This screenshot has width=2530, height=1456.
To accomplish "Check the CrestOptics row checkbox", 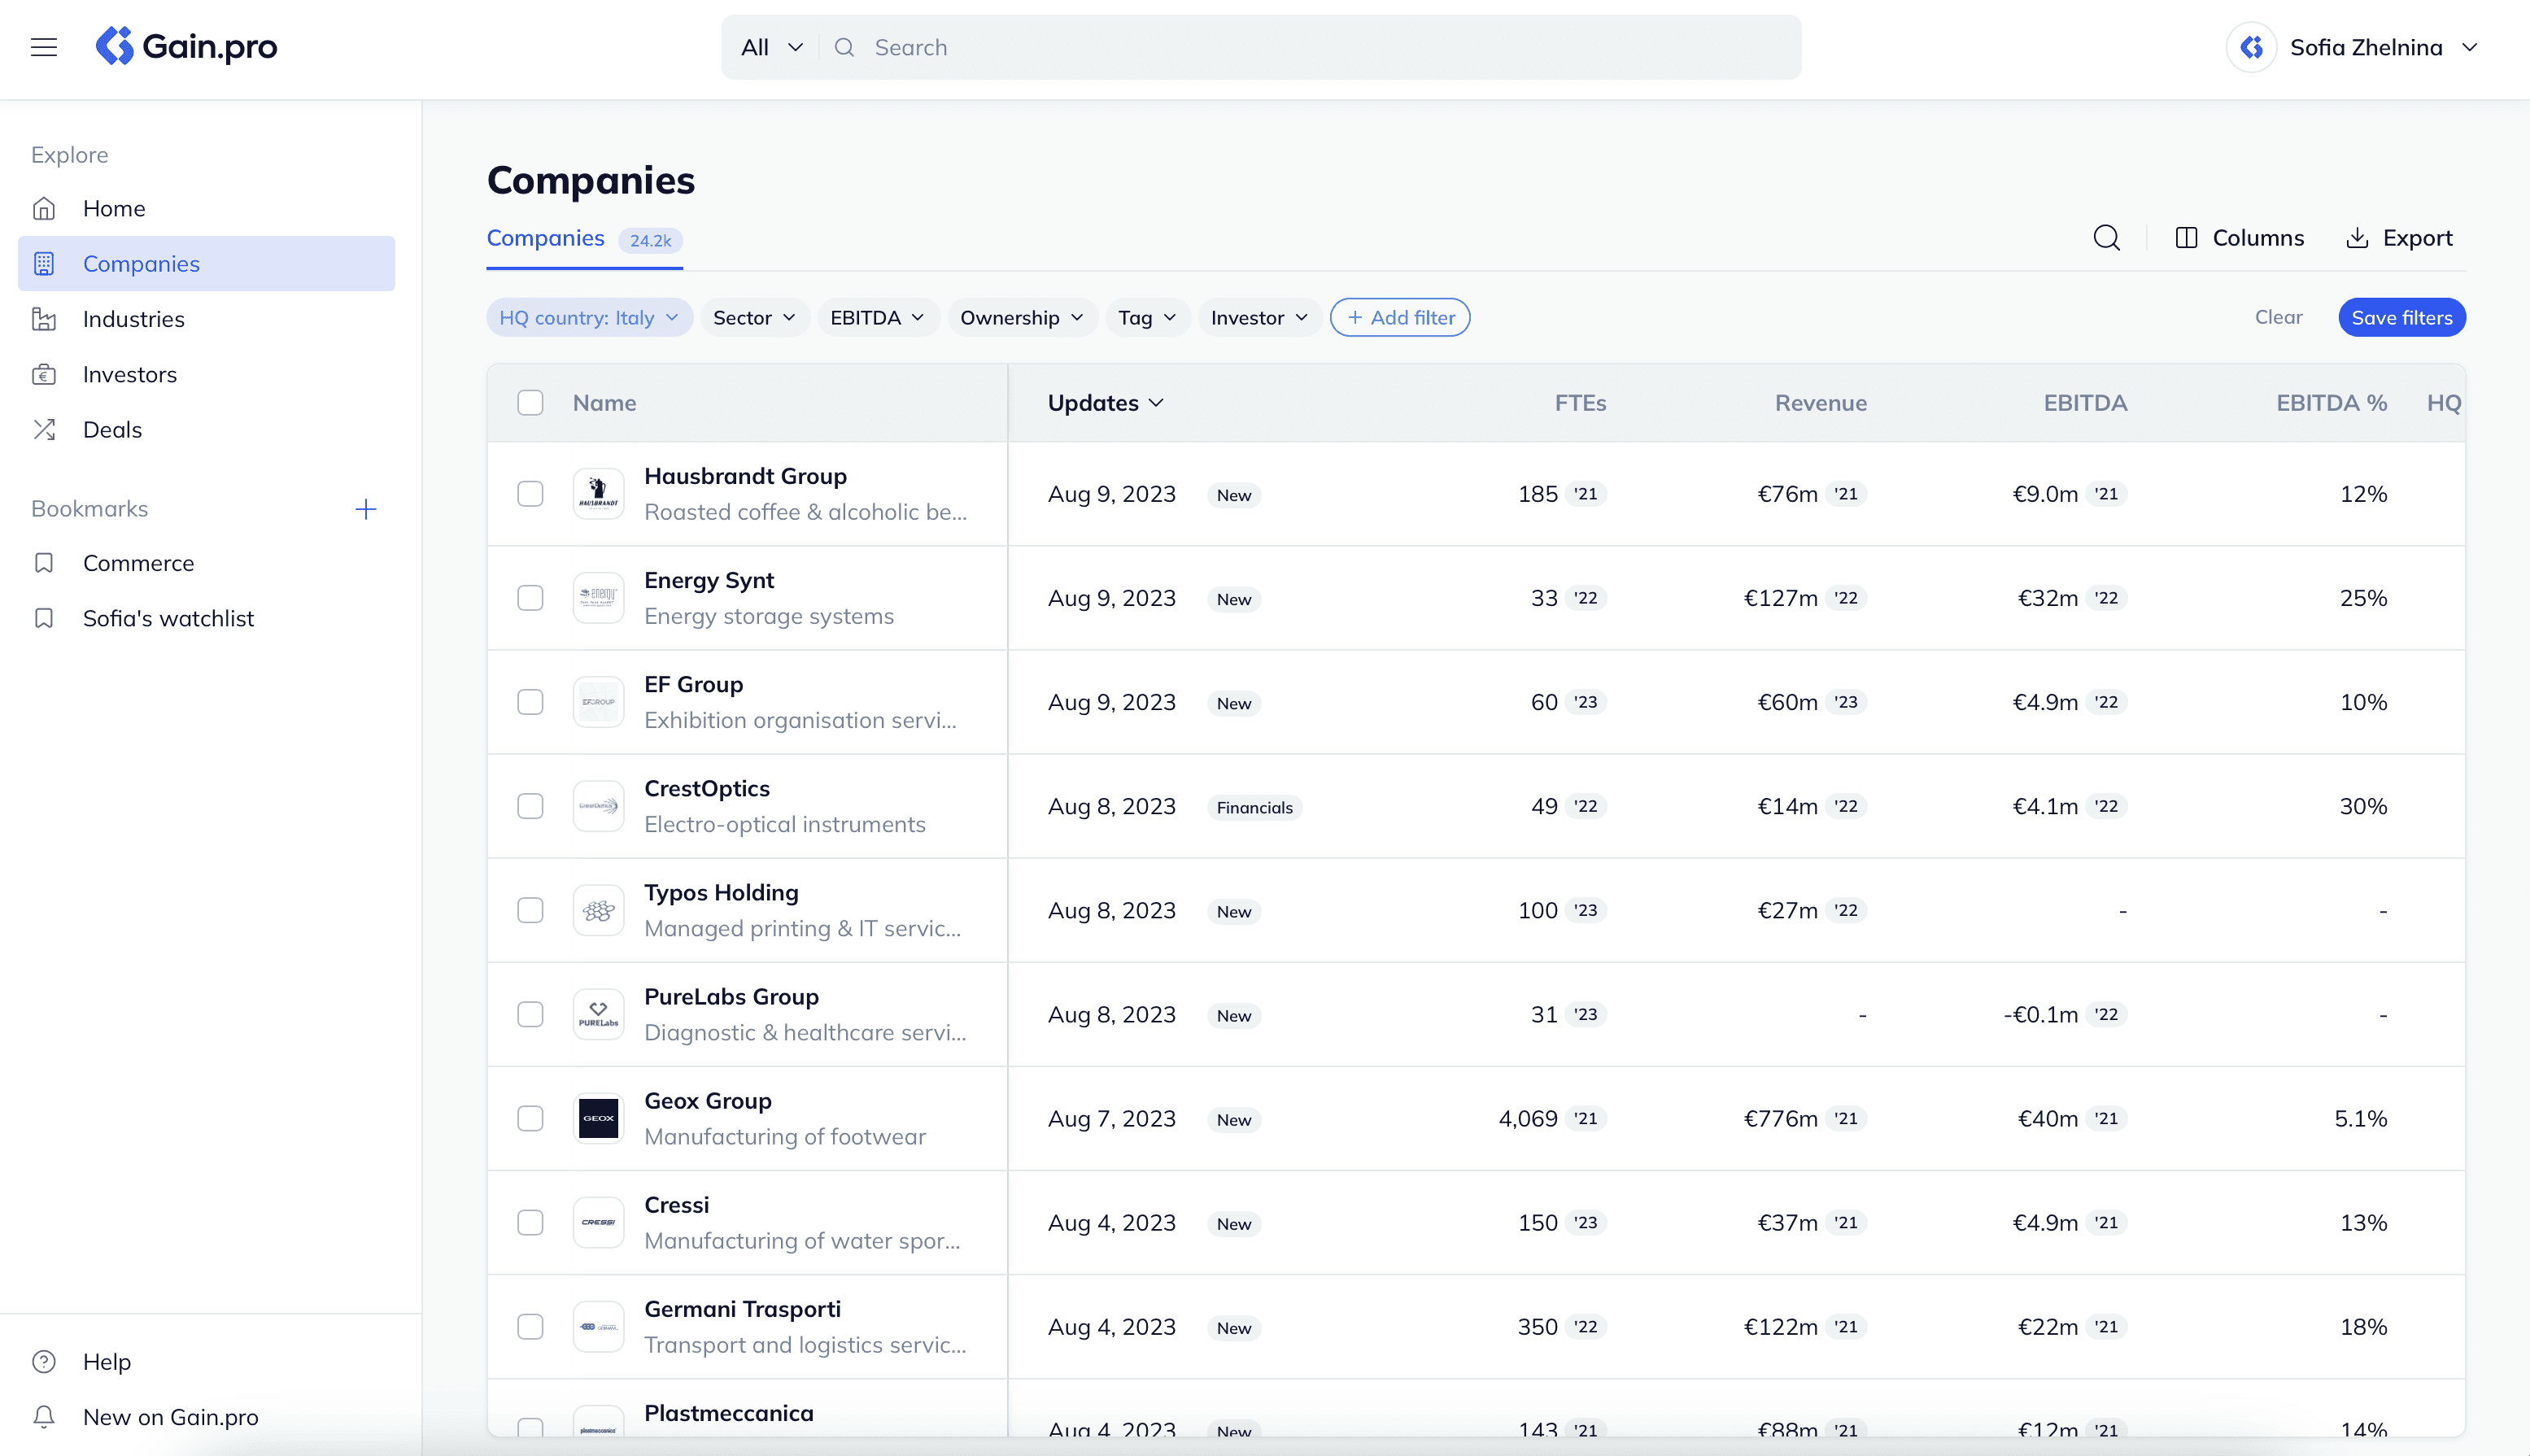I will [530, 806].
